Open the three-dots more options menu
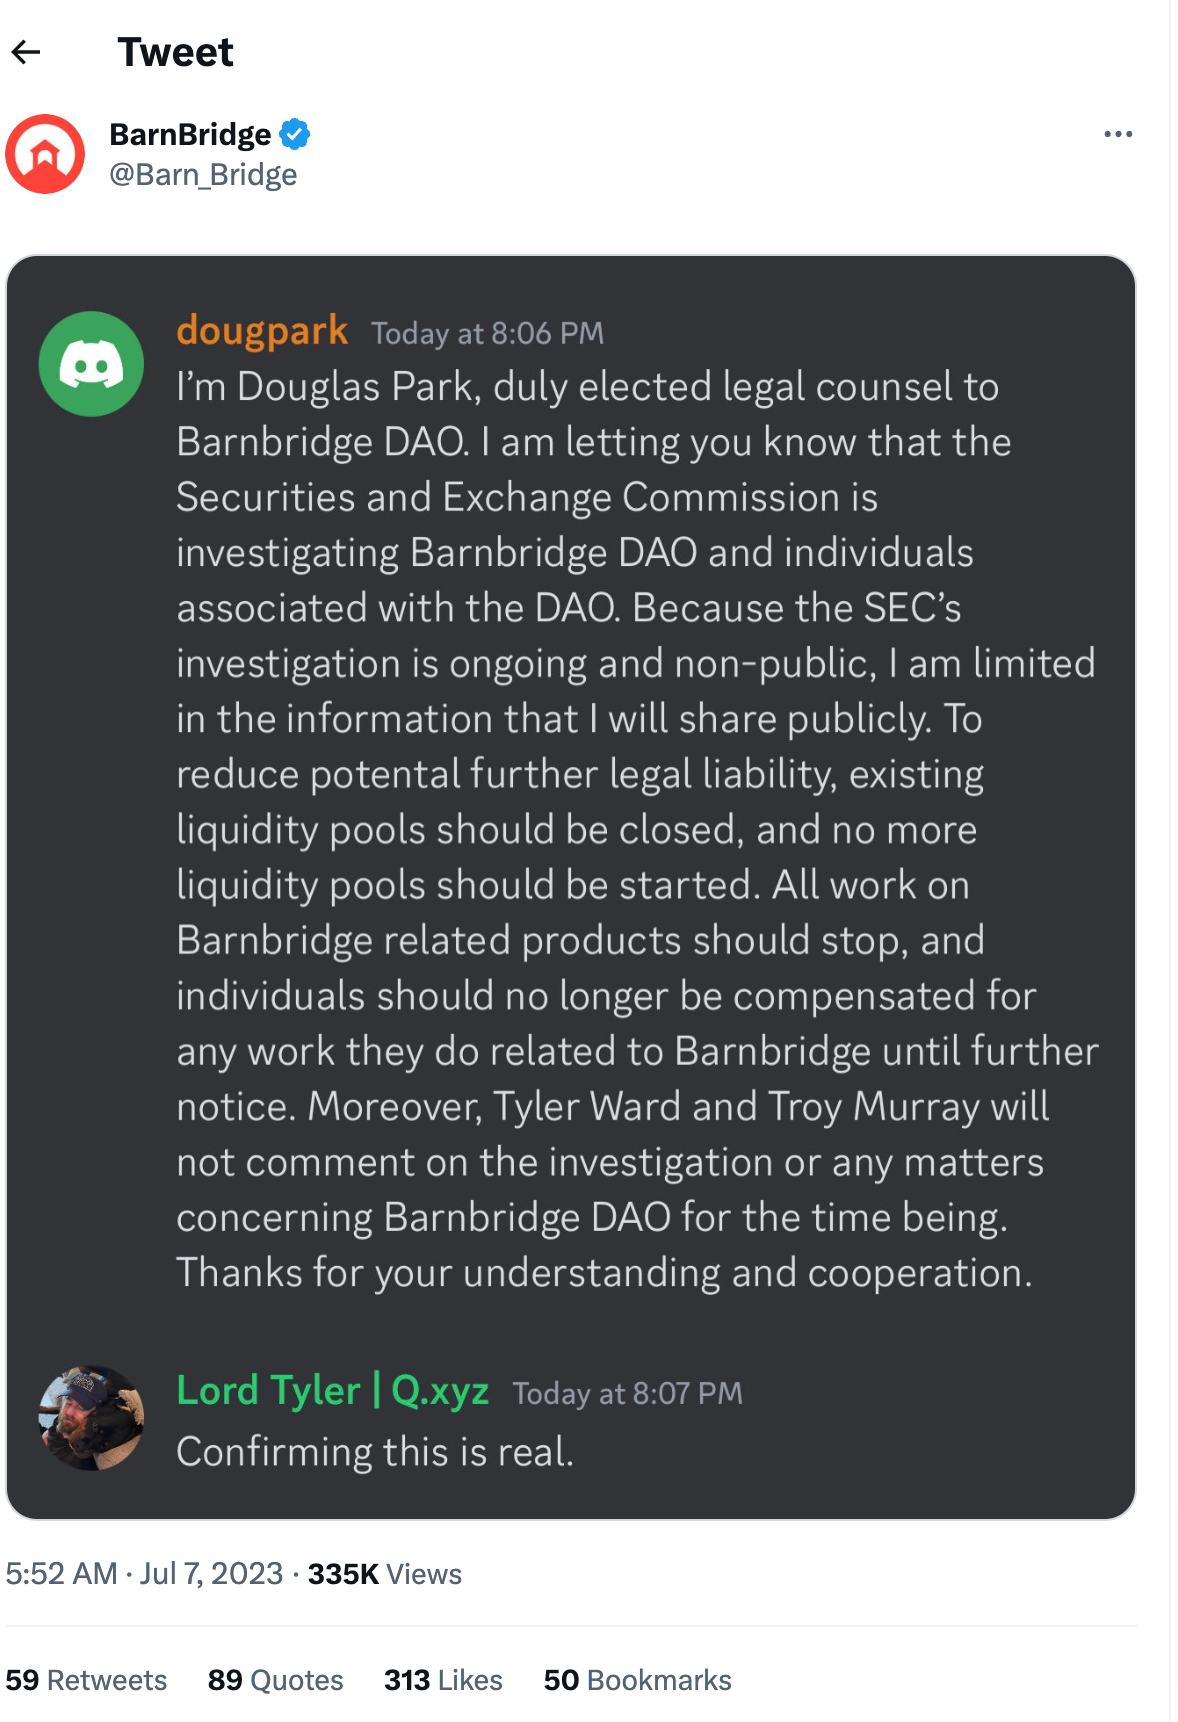This screenshot has width=1178, height=1722. tap(1118, 134)
